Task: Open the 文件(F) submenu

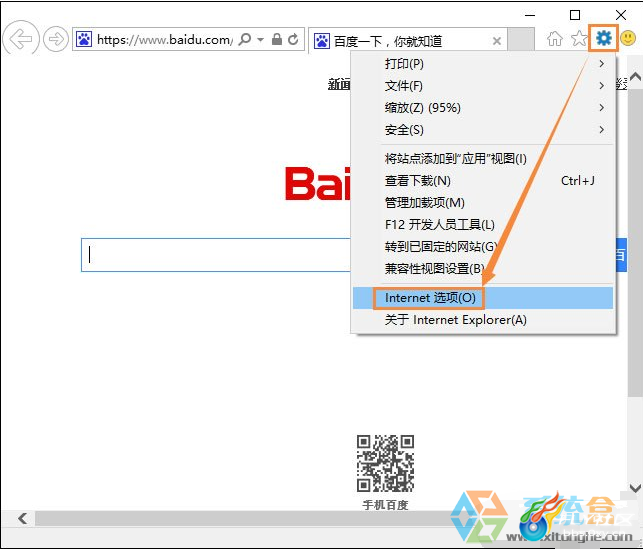Action: [483, 86]
